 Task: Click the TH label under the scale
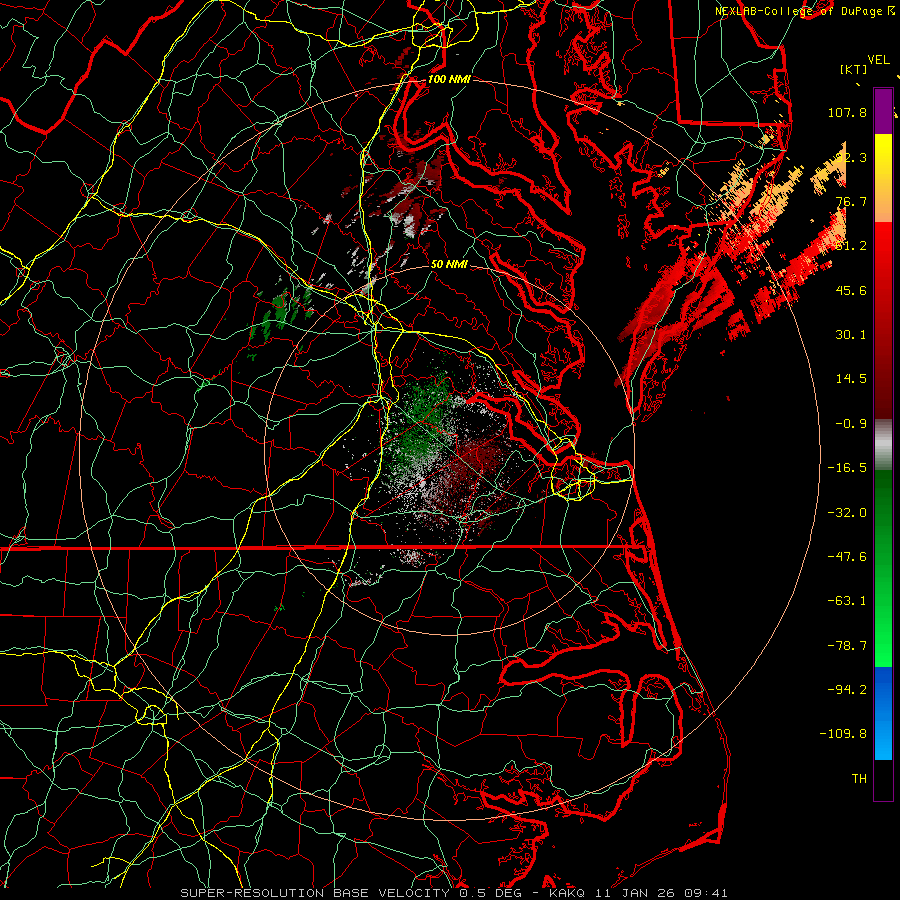pyautogui.click(x=859, y=779)
